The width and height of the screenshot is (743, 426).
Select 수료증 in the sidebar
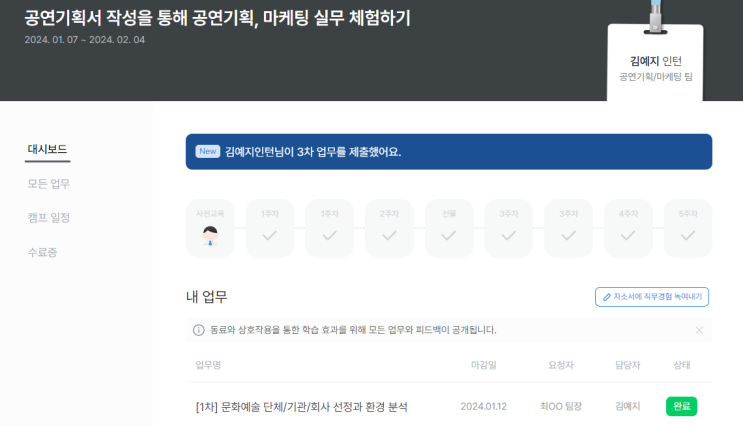coord(42,252)
